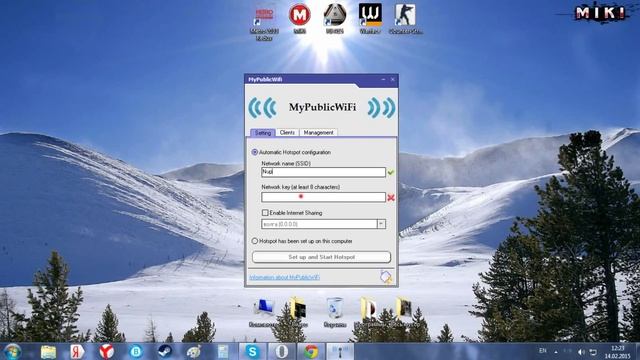Click the Network key input field
The image size is (640, 360).
(323, 197)
